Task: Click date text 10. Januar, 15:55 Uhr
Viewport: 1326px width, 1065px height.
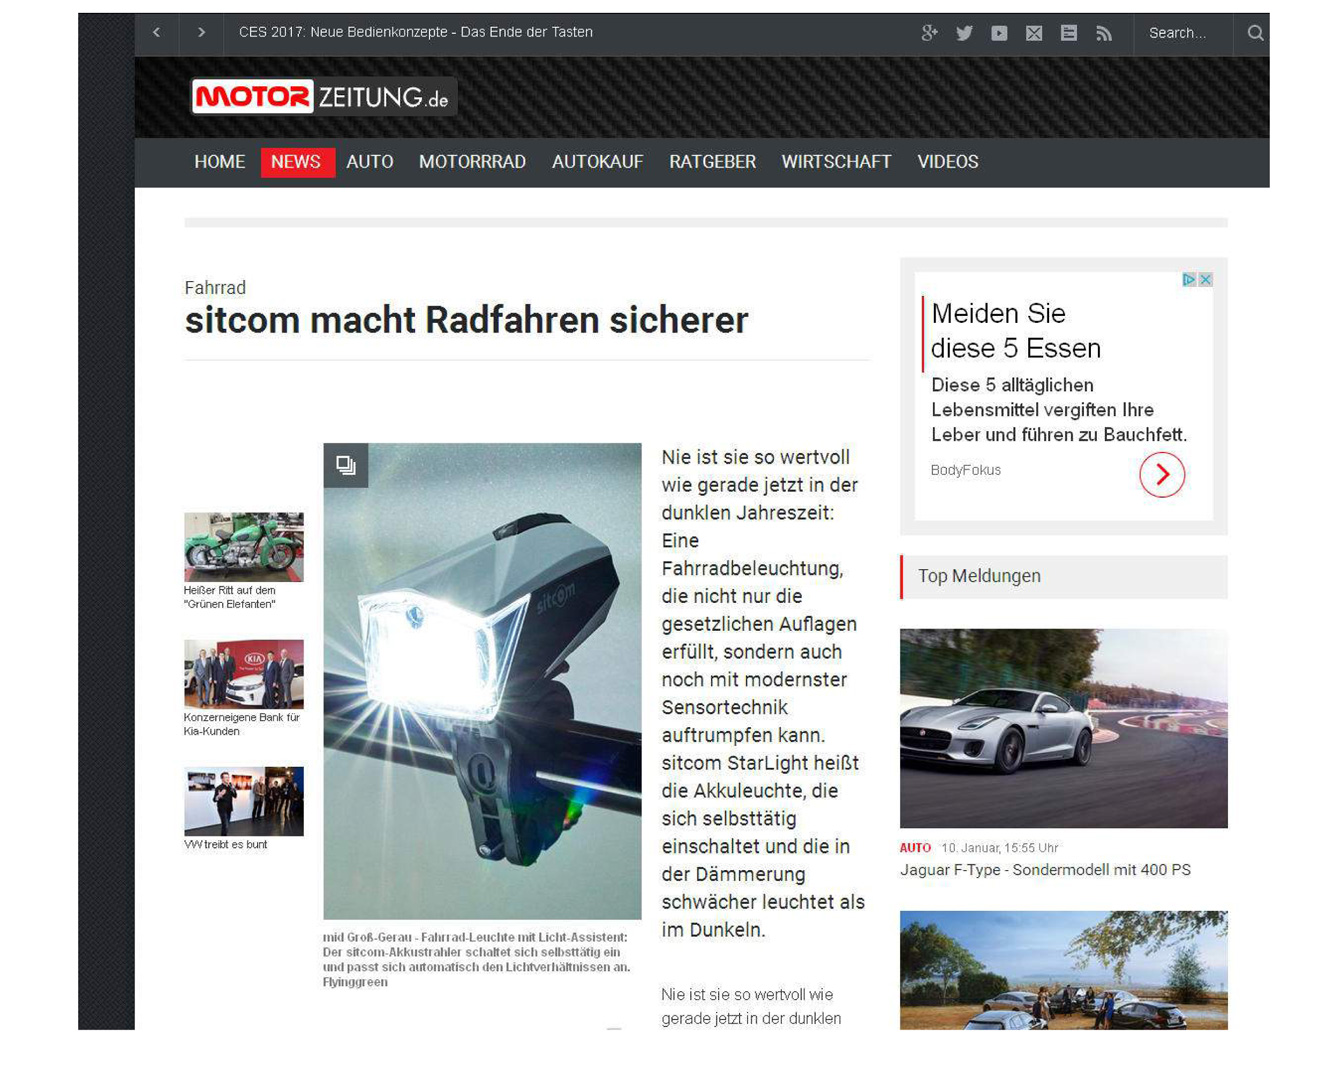Action: [x=1000, y=848]
